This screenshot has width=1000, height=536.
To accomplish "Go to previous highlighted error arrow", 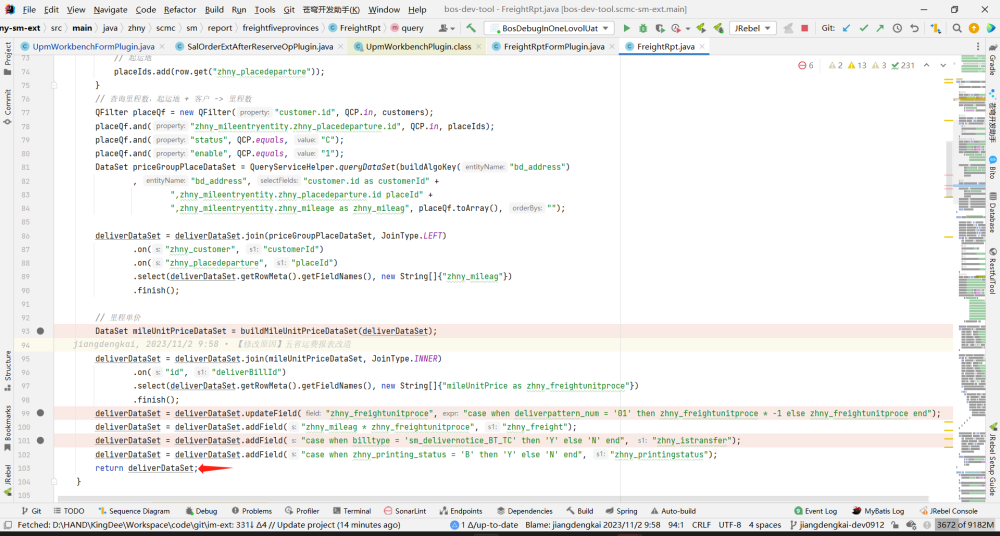I will coord(926,65).
